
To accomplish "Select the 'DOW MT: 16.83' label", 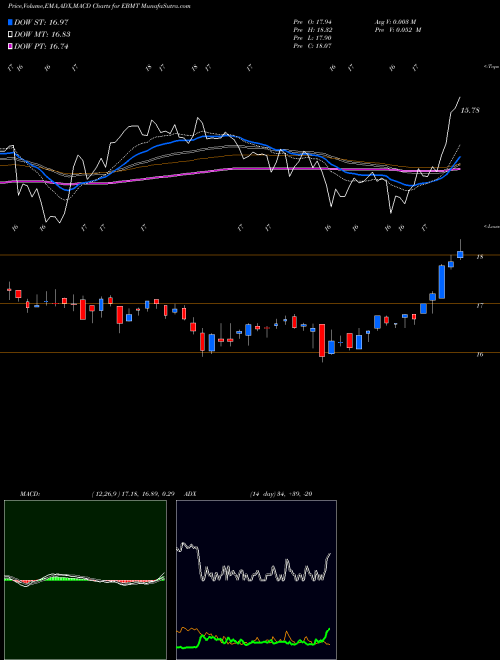I will coord(42,35).
